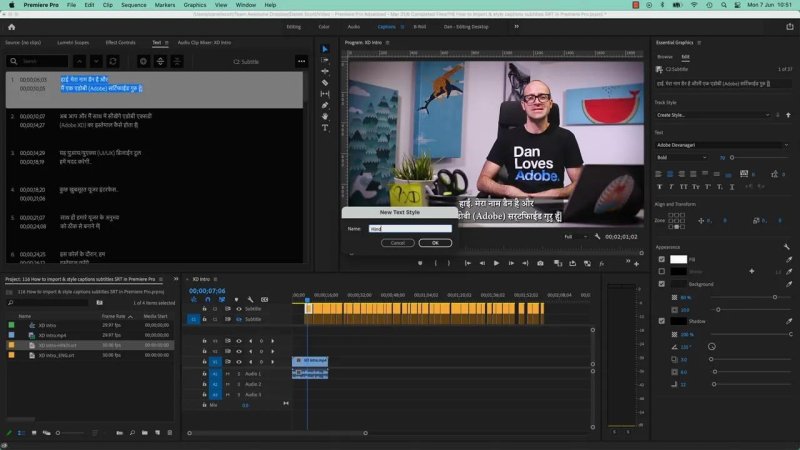
Task: Open the Full playback resolution dropdown
Action: point(575,237)
